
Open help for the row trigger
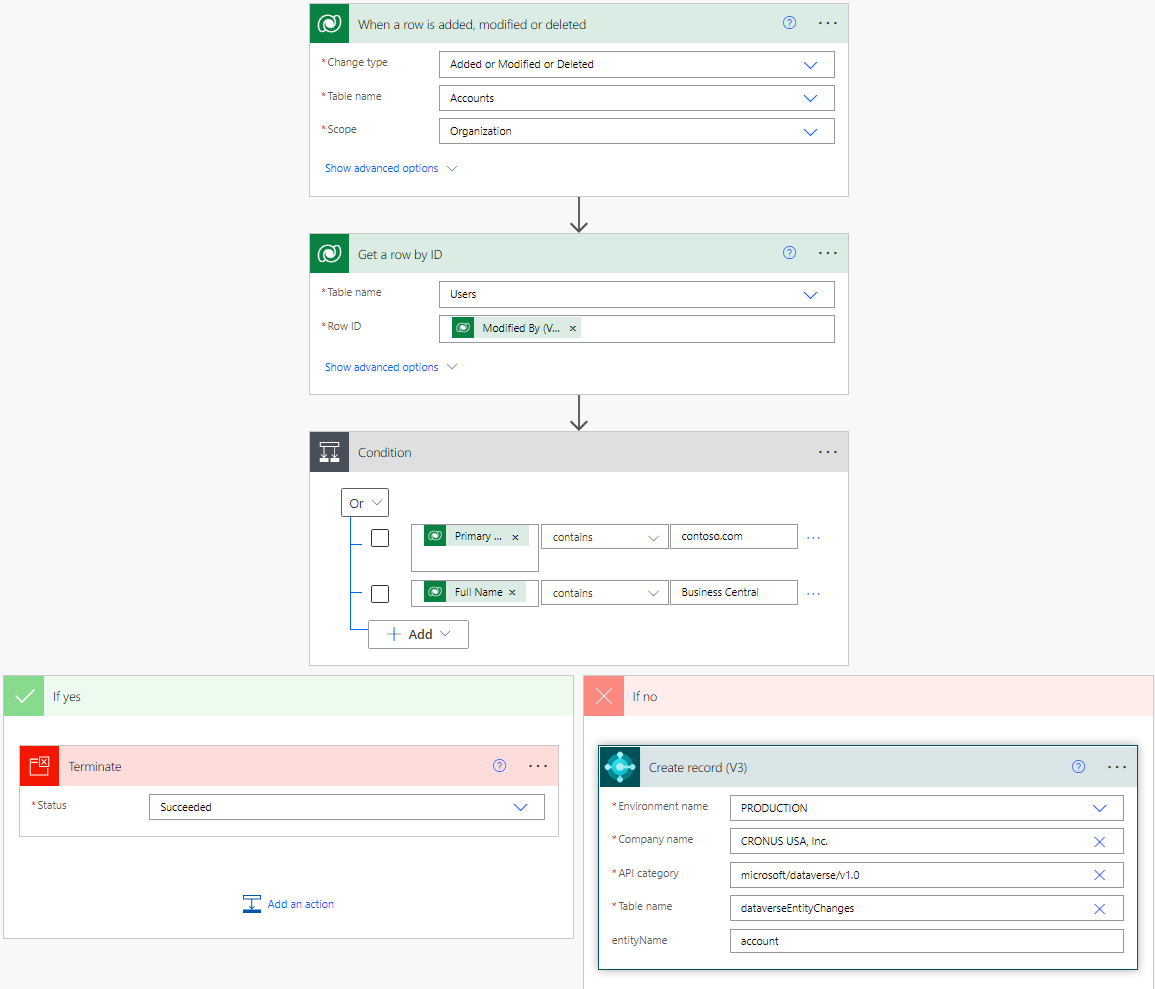pyautogui.click(x=789, y=23)
